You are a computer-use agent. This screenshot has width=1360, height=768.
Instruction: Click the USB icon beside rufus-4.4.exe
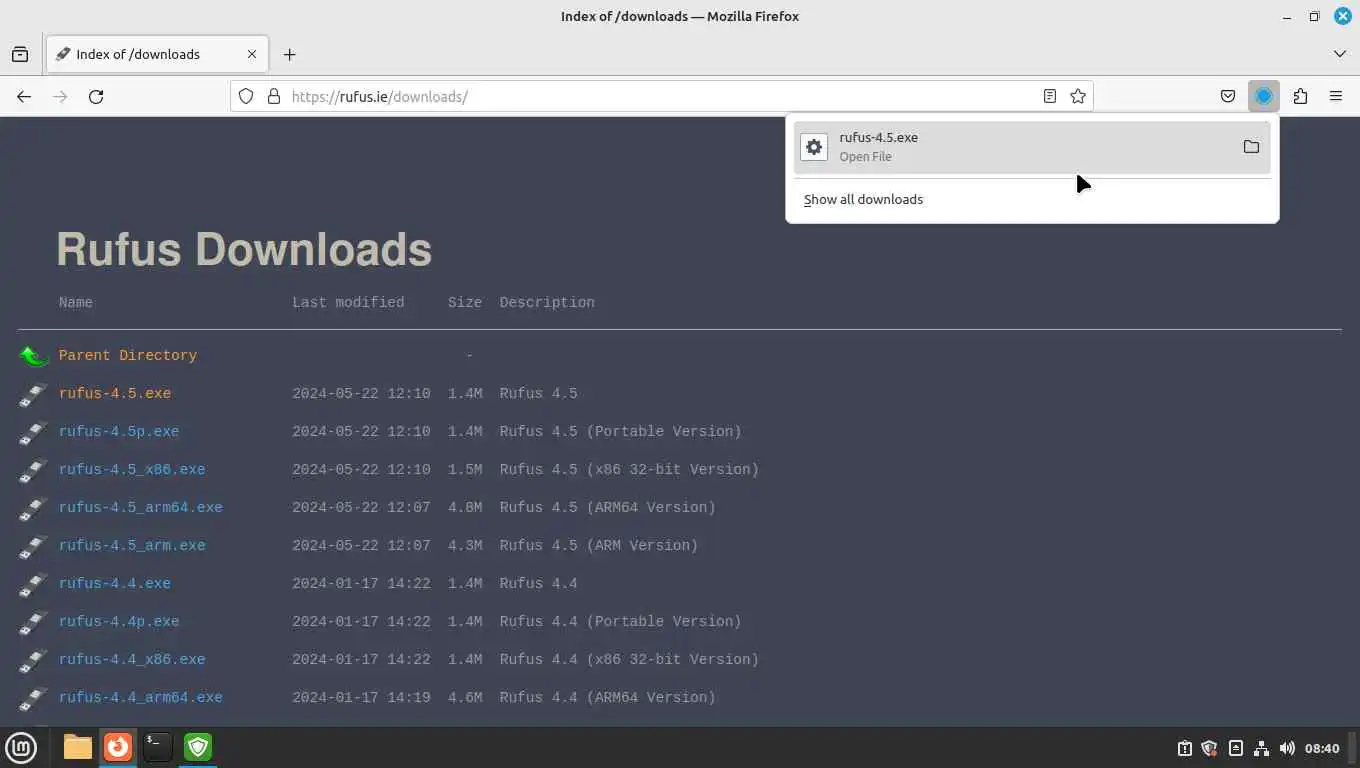tap(33, 584)
